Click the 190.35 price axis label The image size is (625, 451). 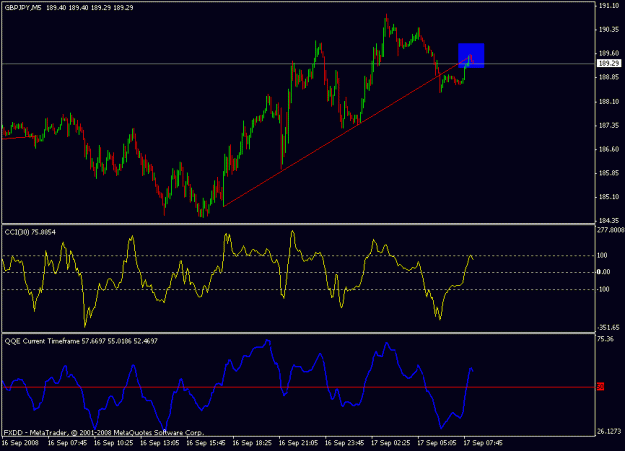[609, 30]
